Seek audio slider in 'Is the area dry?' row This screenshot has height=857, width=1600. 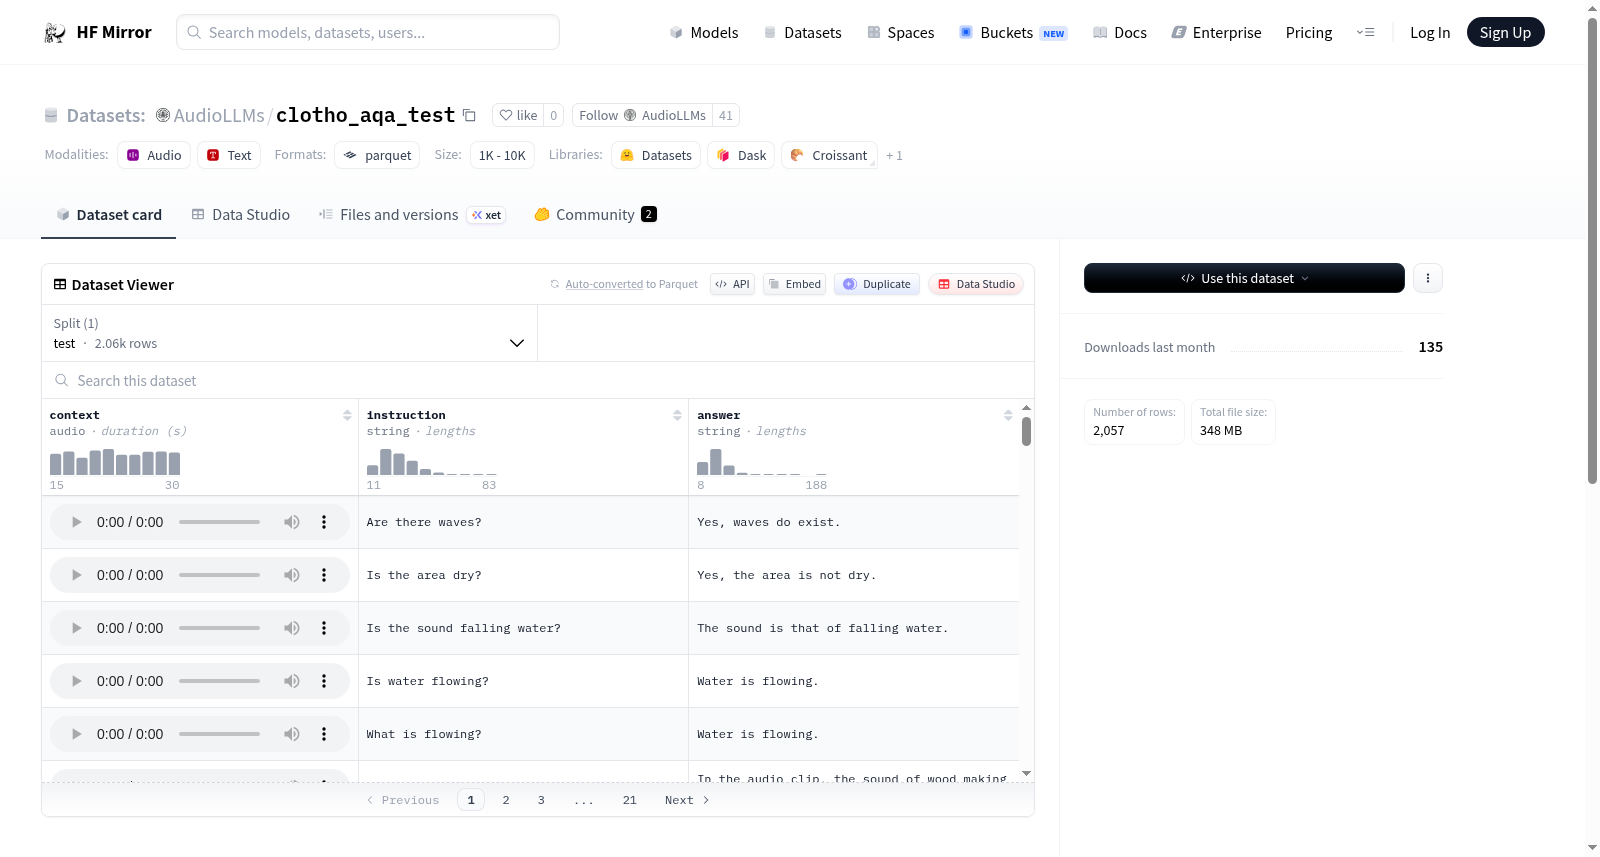click(x=219, y=575)
